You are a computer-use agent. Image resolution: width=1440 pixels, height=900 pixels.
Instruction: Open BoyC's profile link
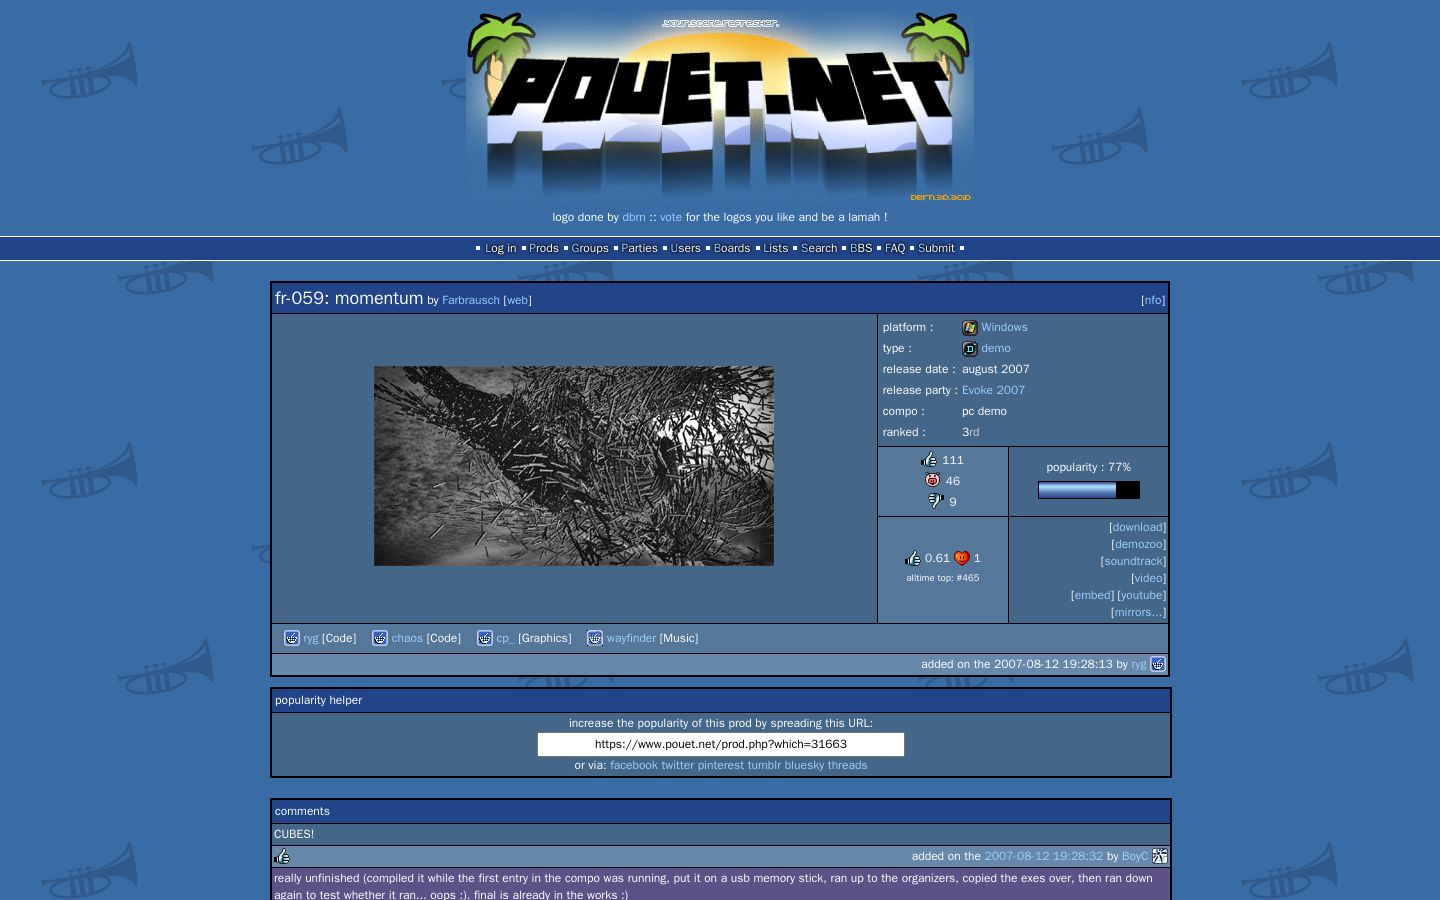[x=1135, y=856]
